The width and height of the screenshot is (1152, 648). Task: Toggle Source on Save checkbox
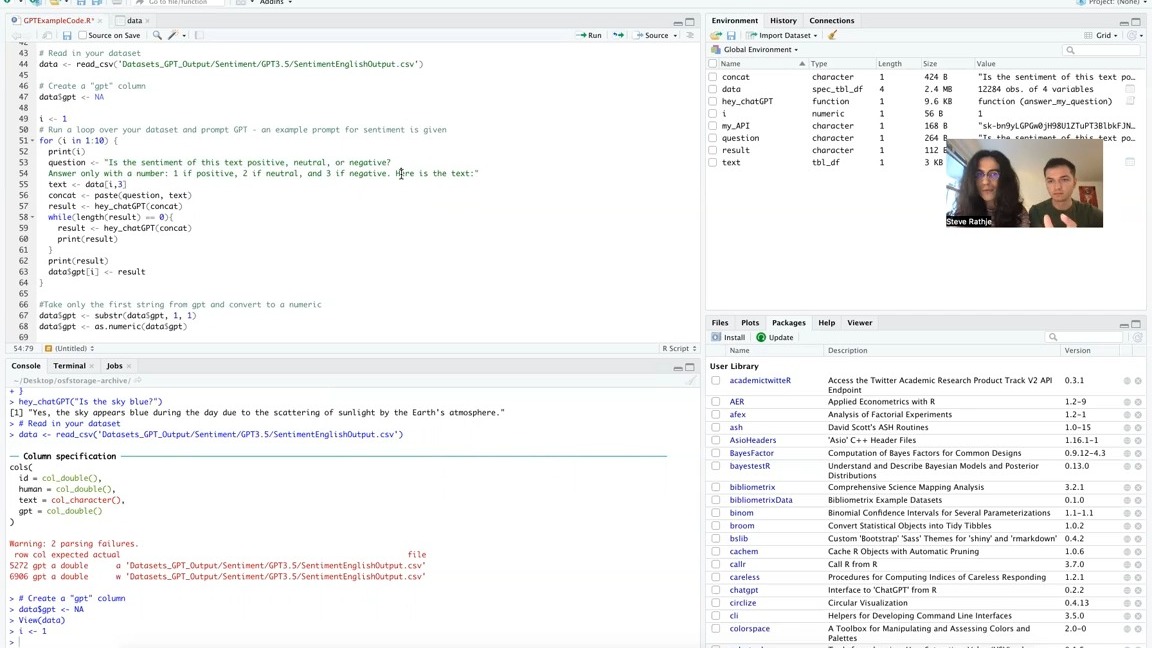[82, 35]
